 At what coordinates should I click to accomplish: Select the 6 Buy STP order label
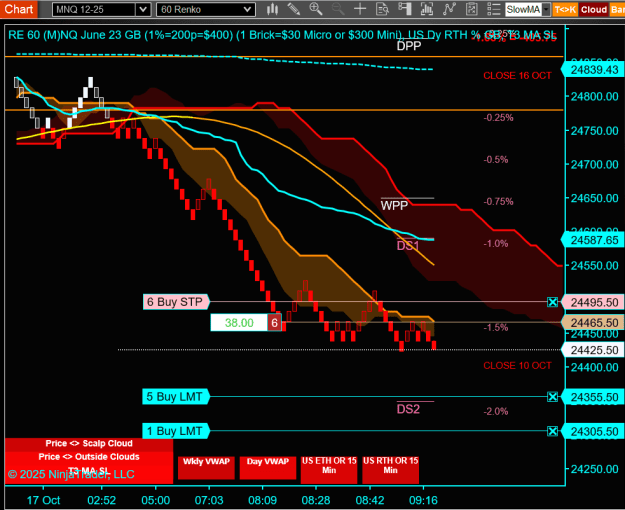coord(176,302)
